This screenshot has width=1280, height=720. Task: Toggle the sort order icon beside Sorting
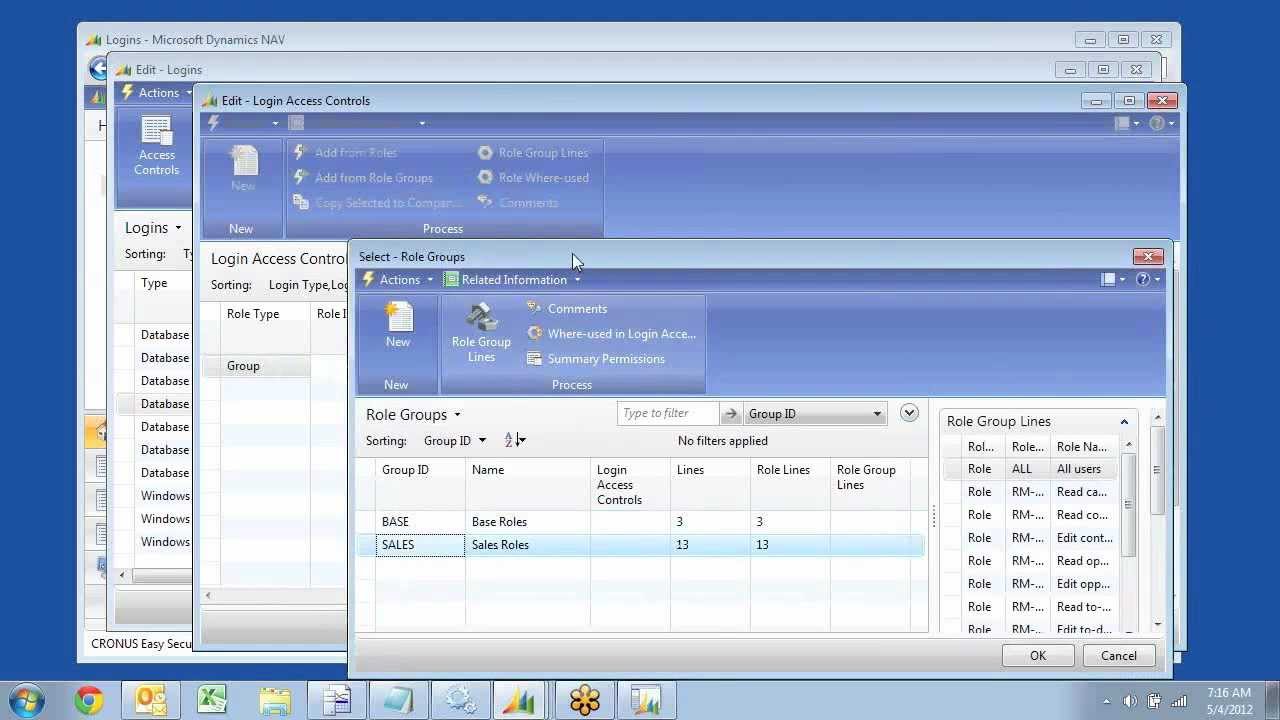tap(514, 441)
